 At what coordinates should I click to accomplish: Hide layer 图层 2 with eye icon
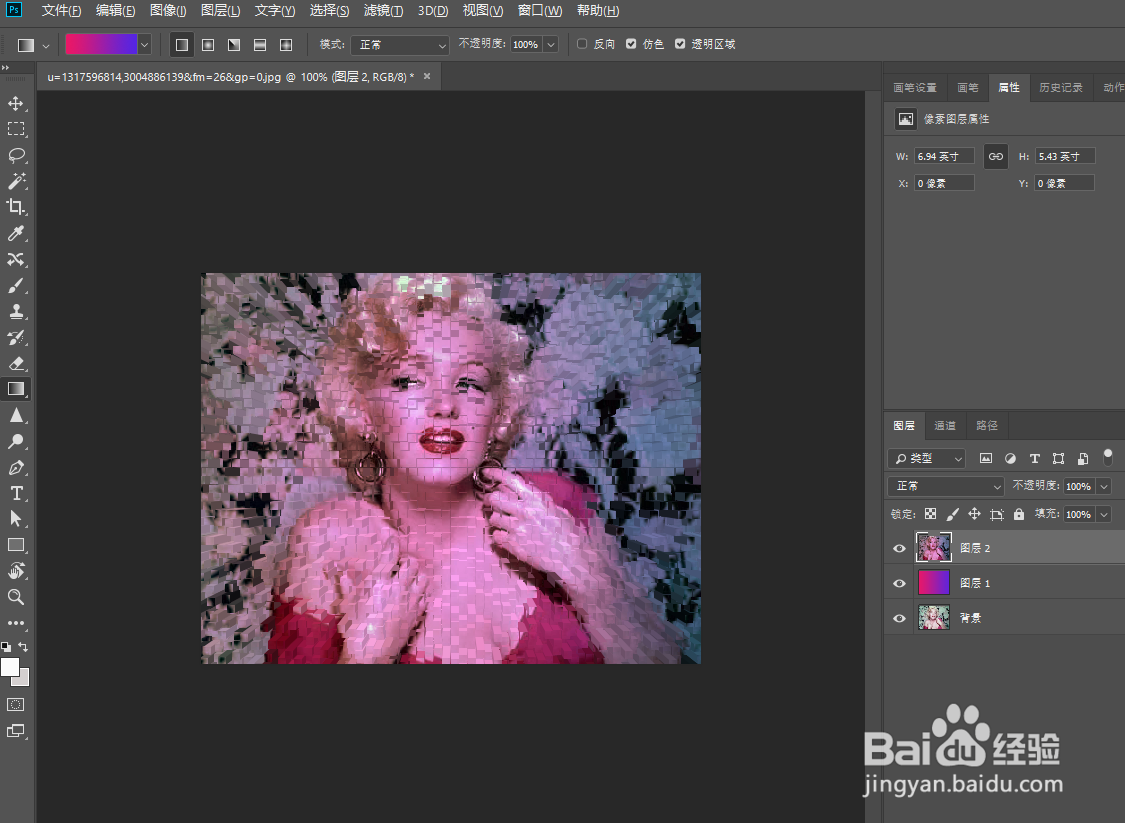point(899,548)
